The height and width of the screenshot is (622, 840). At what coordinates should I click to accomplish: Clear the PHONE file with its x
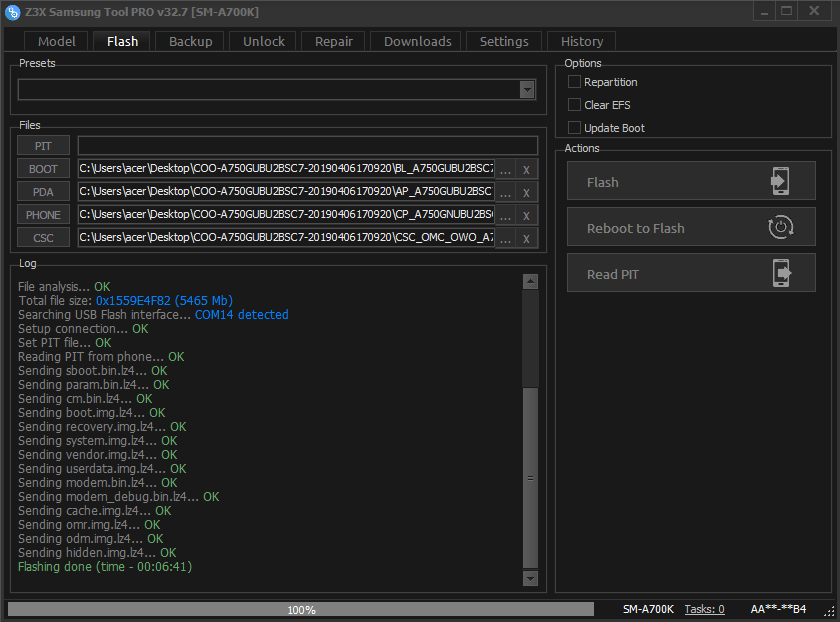526,215
